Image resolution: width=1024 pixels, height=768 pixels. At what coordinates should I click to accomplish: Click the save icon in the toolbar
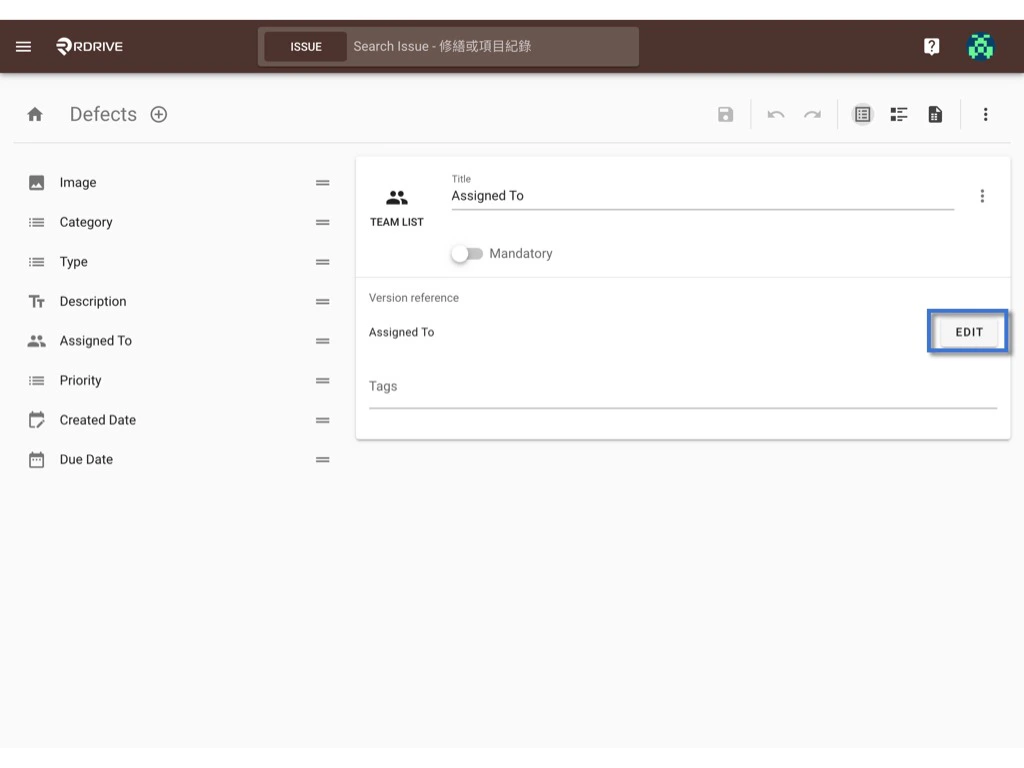pos(725,114)
